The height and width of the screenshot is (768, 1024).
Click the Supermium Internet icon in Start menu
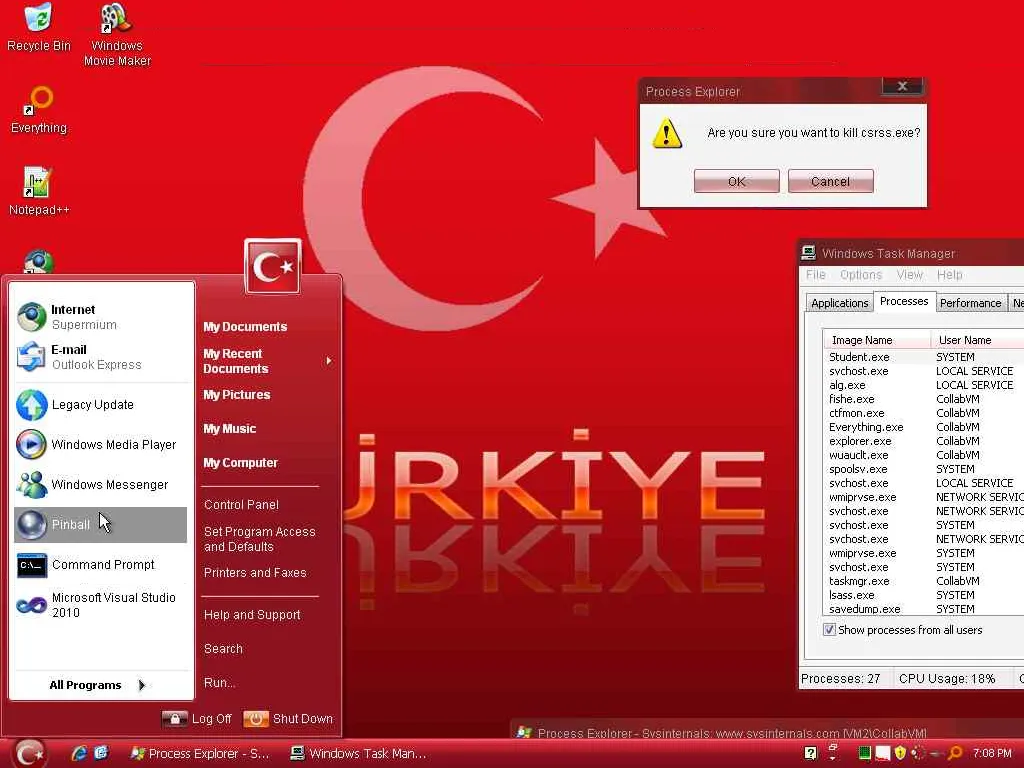[31, 317]
